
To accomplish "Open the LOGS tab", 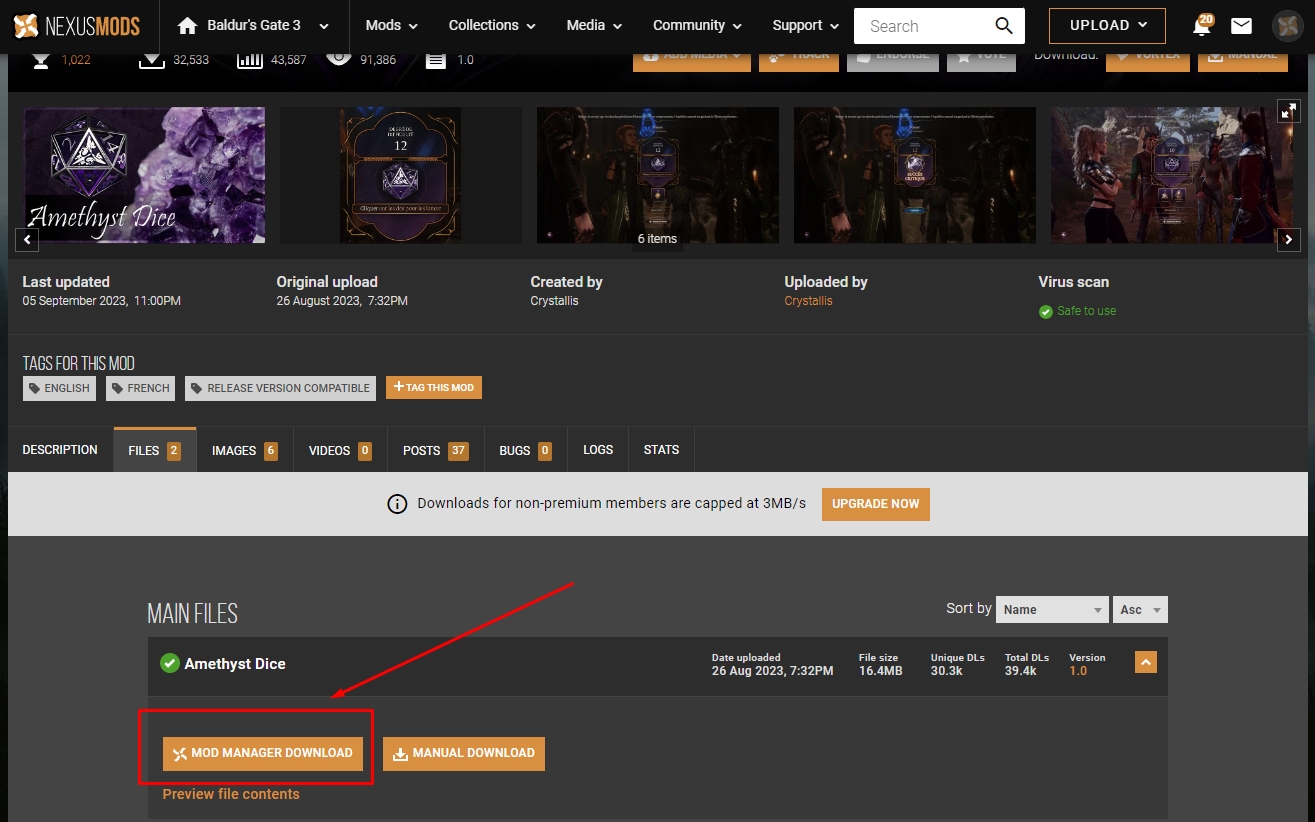I will click(598, 450).
